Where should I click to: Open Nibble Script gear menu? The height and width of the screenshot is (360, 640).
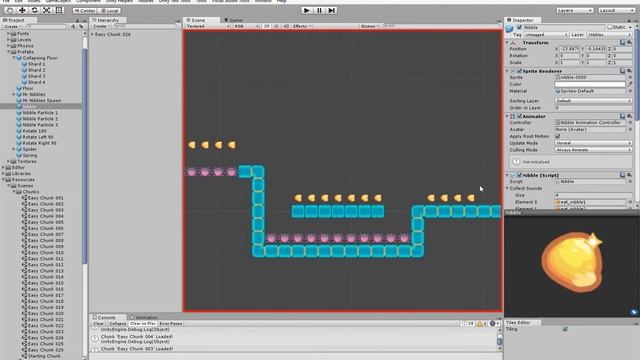click(x=629, y=175)
